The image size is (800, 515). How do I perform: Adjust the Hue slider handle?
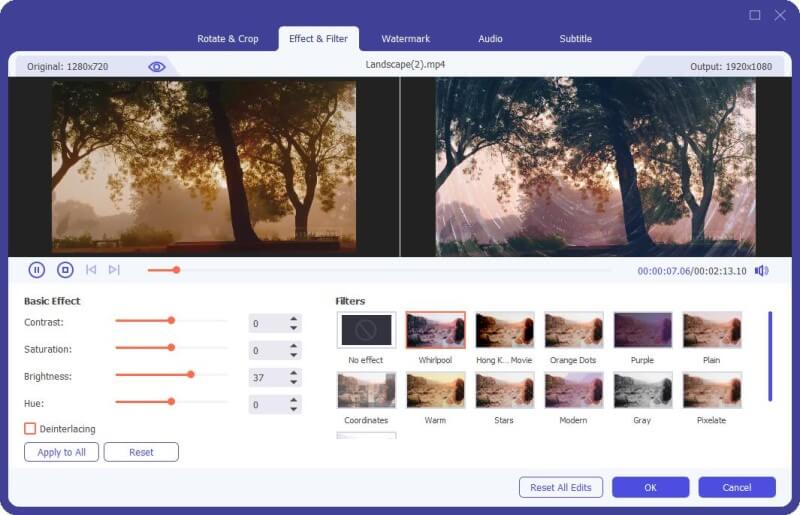click(x=171, y=402)
